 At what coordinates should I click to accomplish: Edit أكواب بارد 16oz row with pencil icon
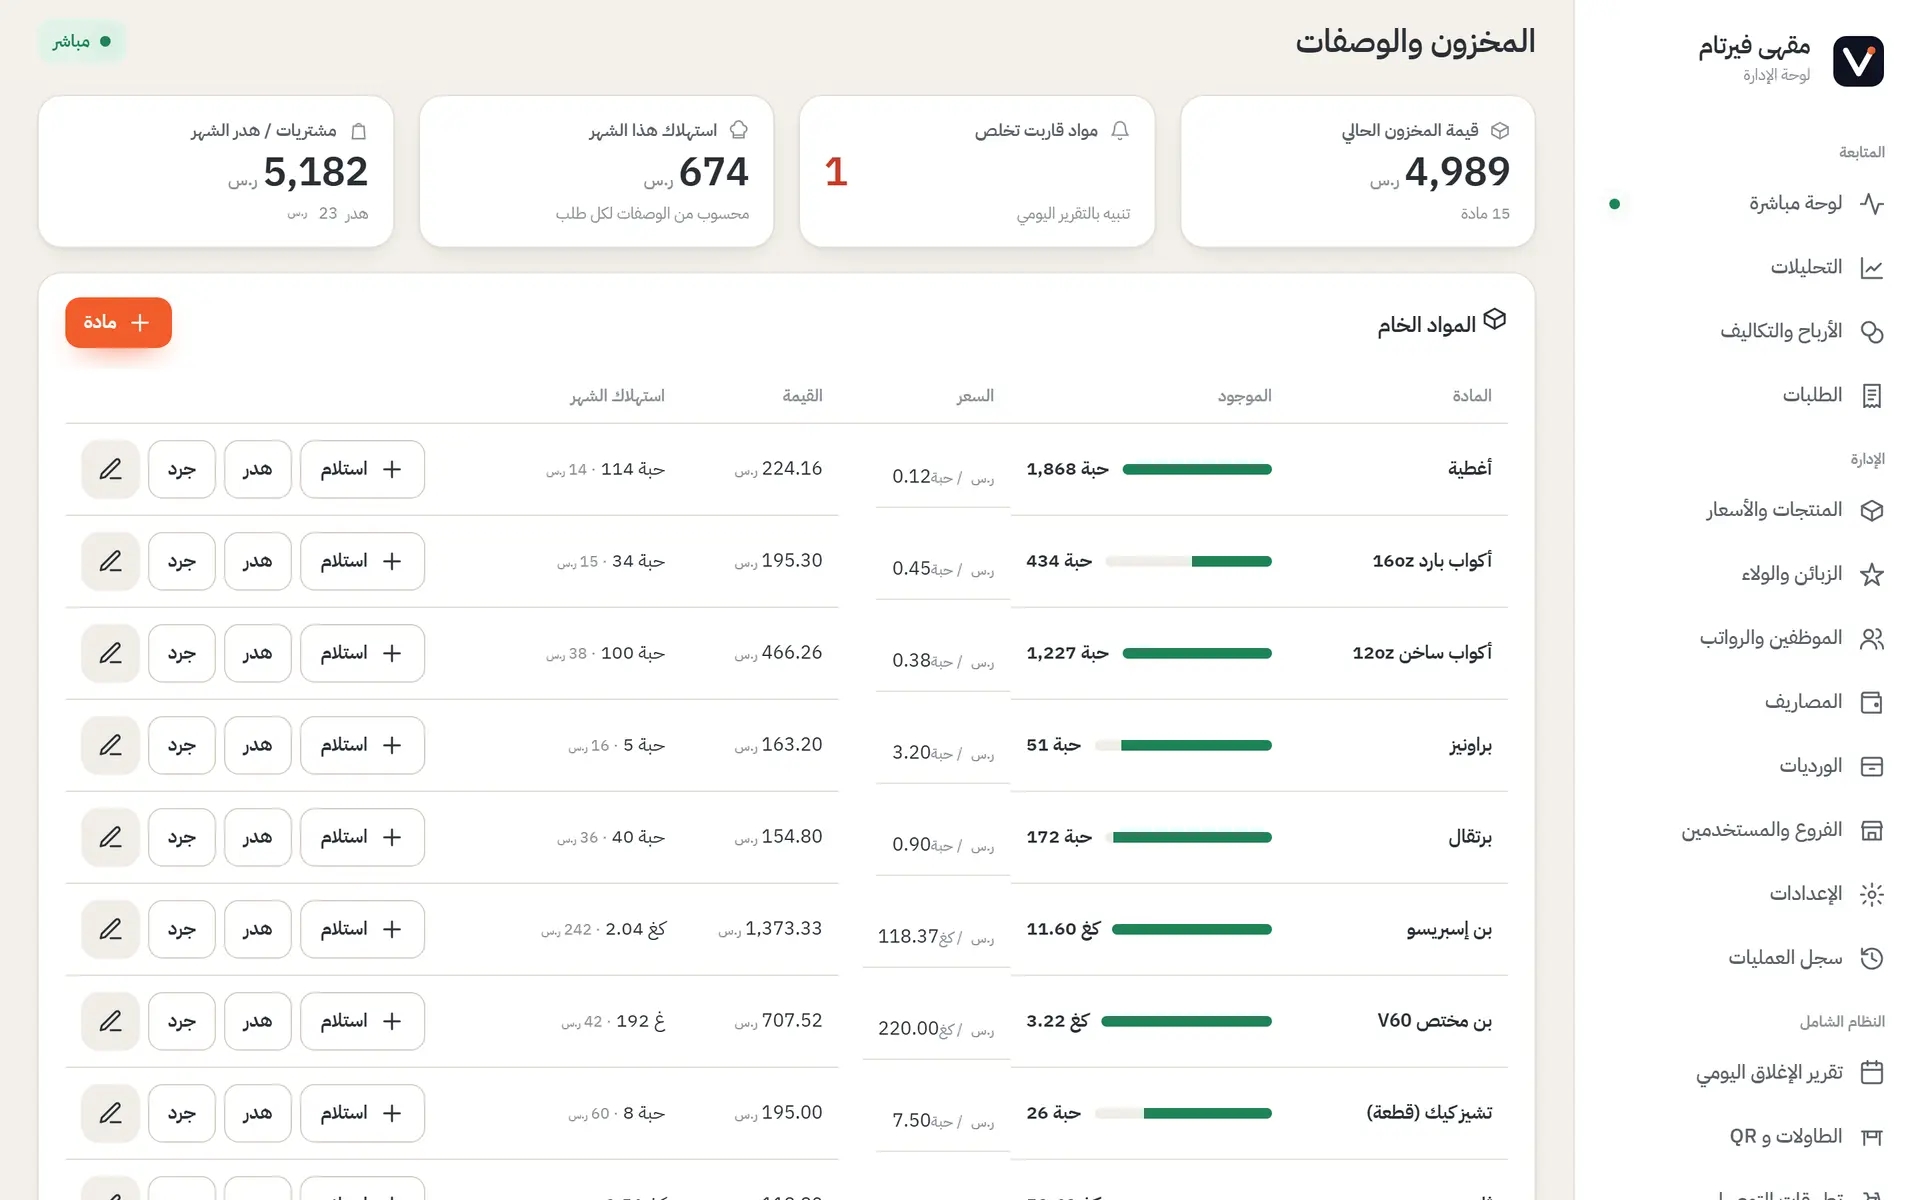point(110,561)
